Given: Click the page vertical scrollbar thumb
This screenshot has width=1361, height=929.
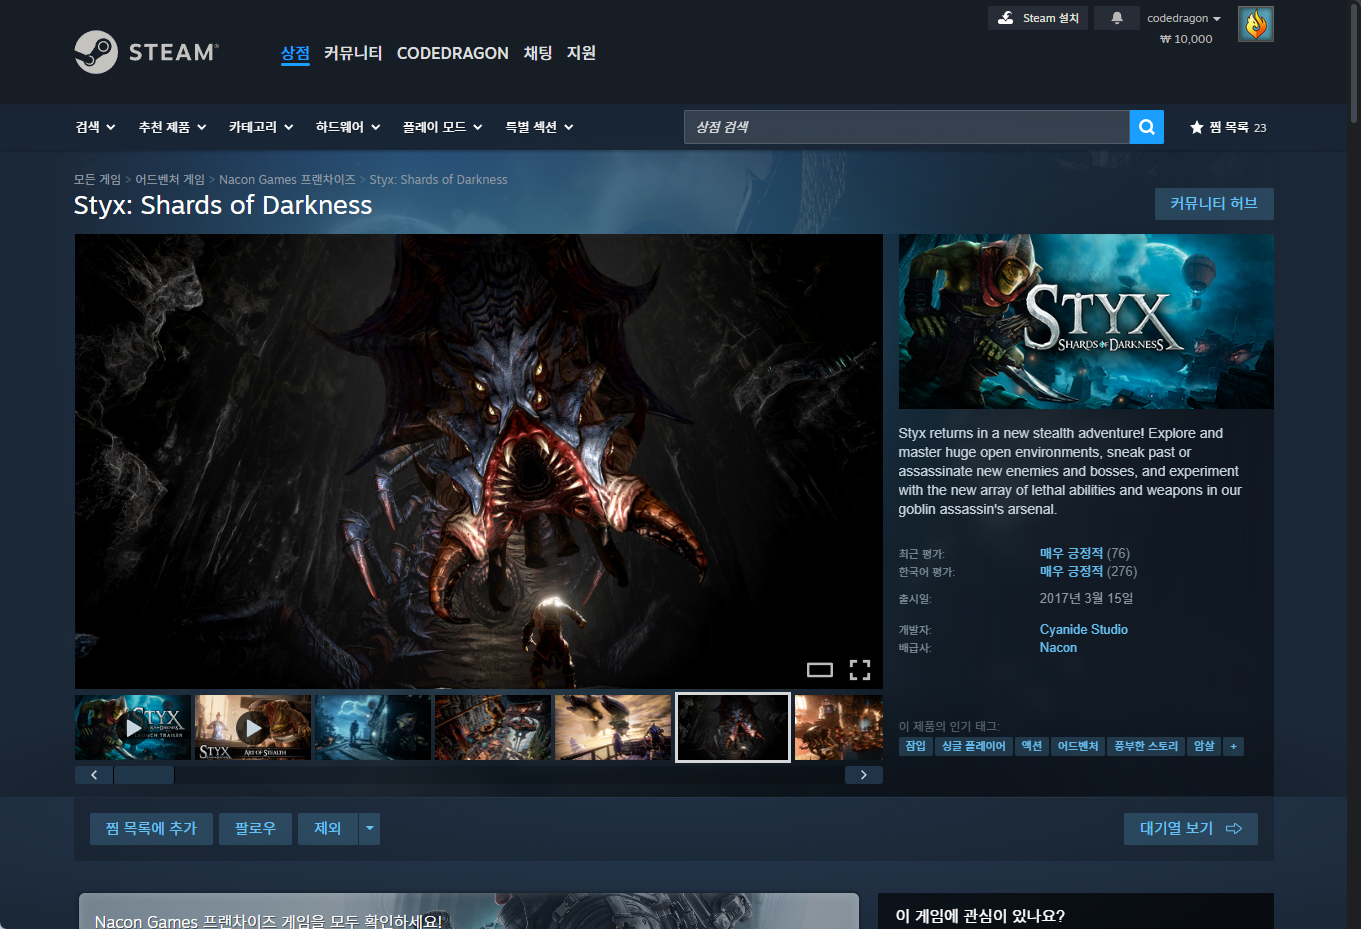Looking at the screenshot, I should [x=1354, y=62].
